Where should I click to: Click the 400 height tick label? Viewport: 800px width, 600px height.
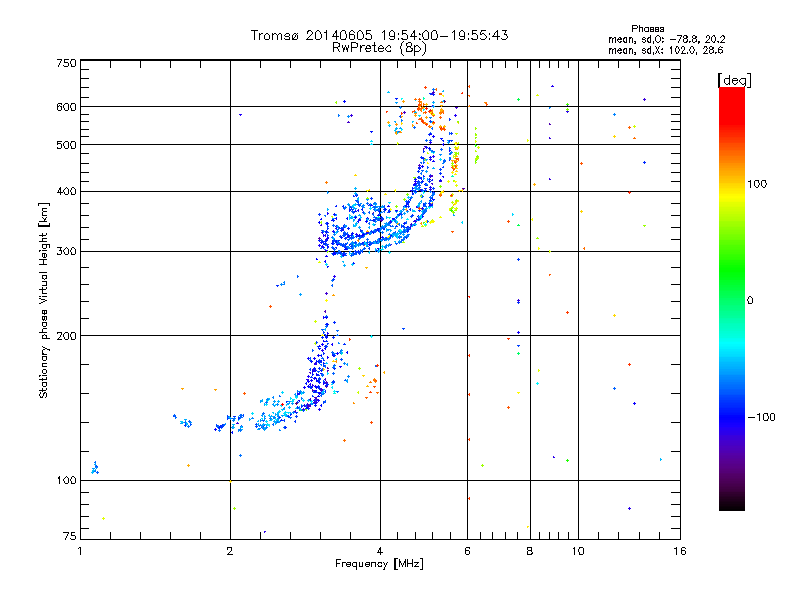[x=67, y=192]
